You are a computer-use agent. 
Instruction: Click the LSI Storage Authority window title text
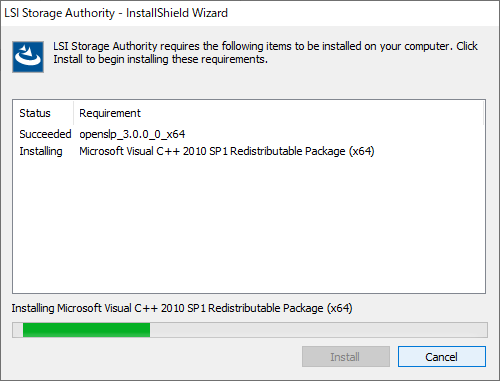[x=116, y=13]
